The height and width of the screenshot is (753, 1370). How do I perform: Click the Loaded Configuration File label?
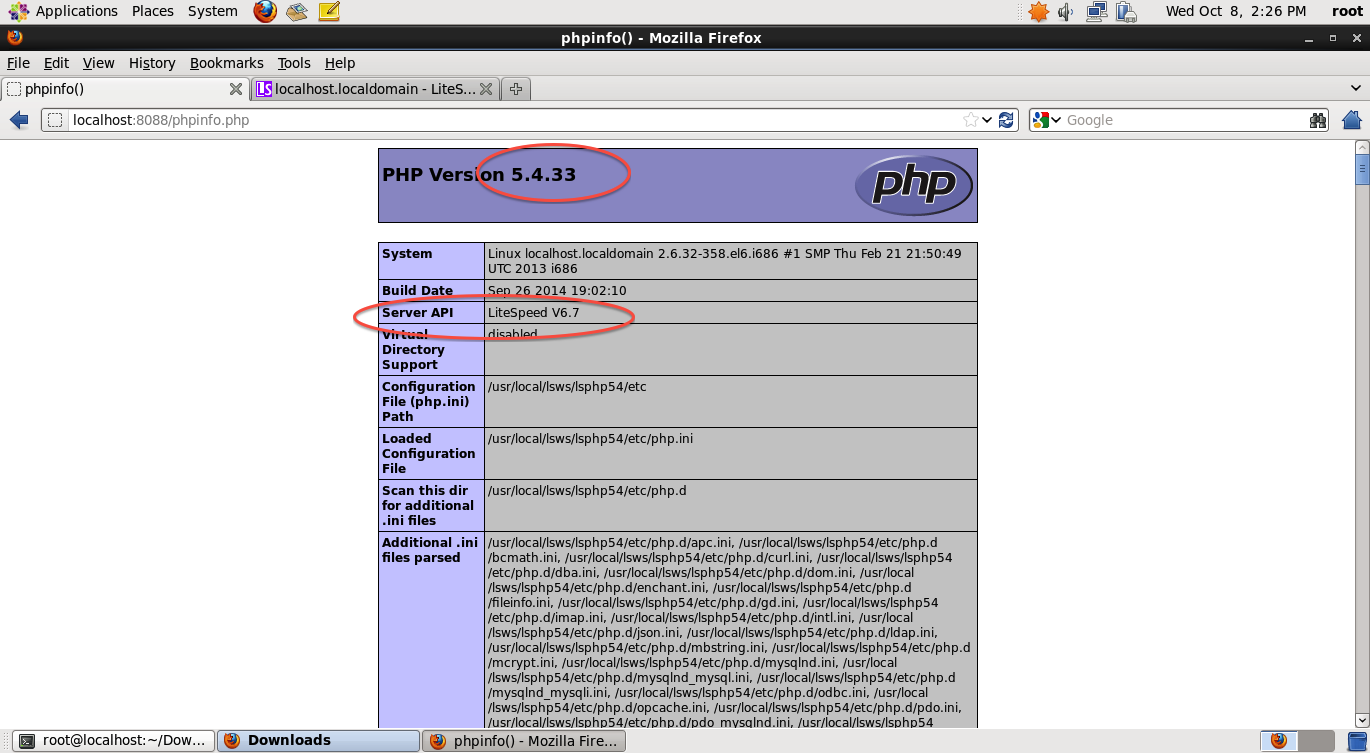429,454
